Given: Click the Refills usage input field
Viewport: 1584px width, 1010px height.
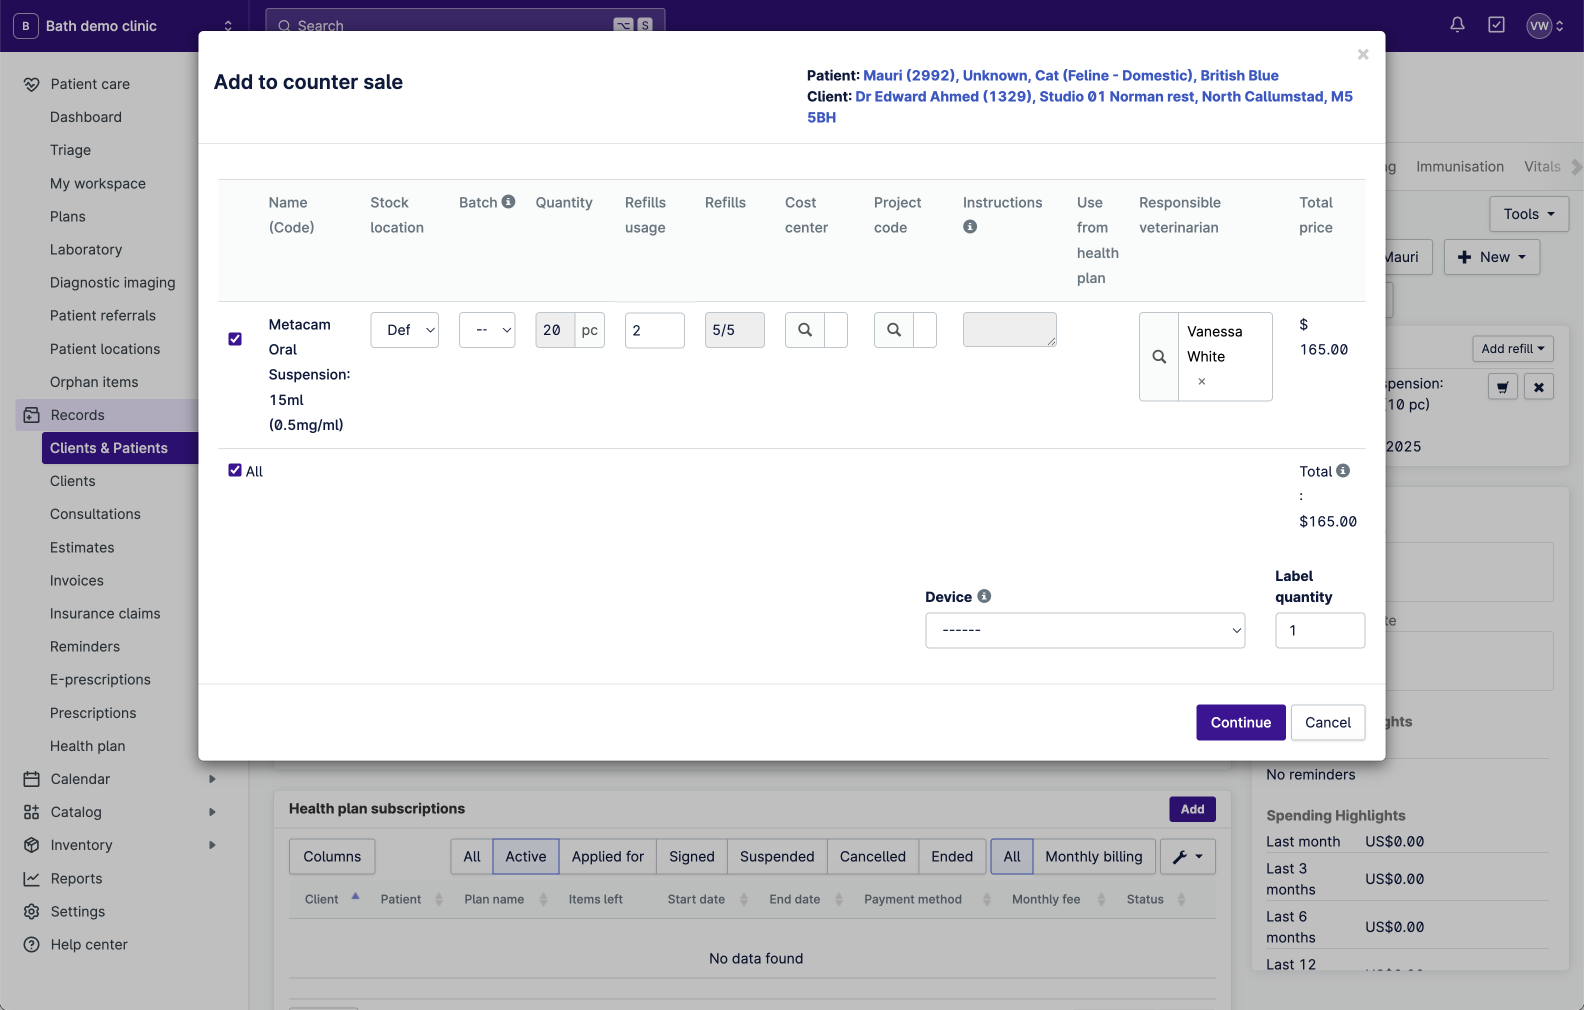Looking at the screenshot, I should point(654,330).
